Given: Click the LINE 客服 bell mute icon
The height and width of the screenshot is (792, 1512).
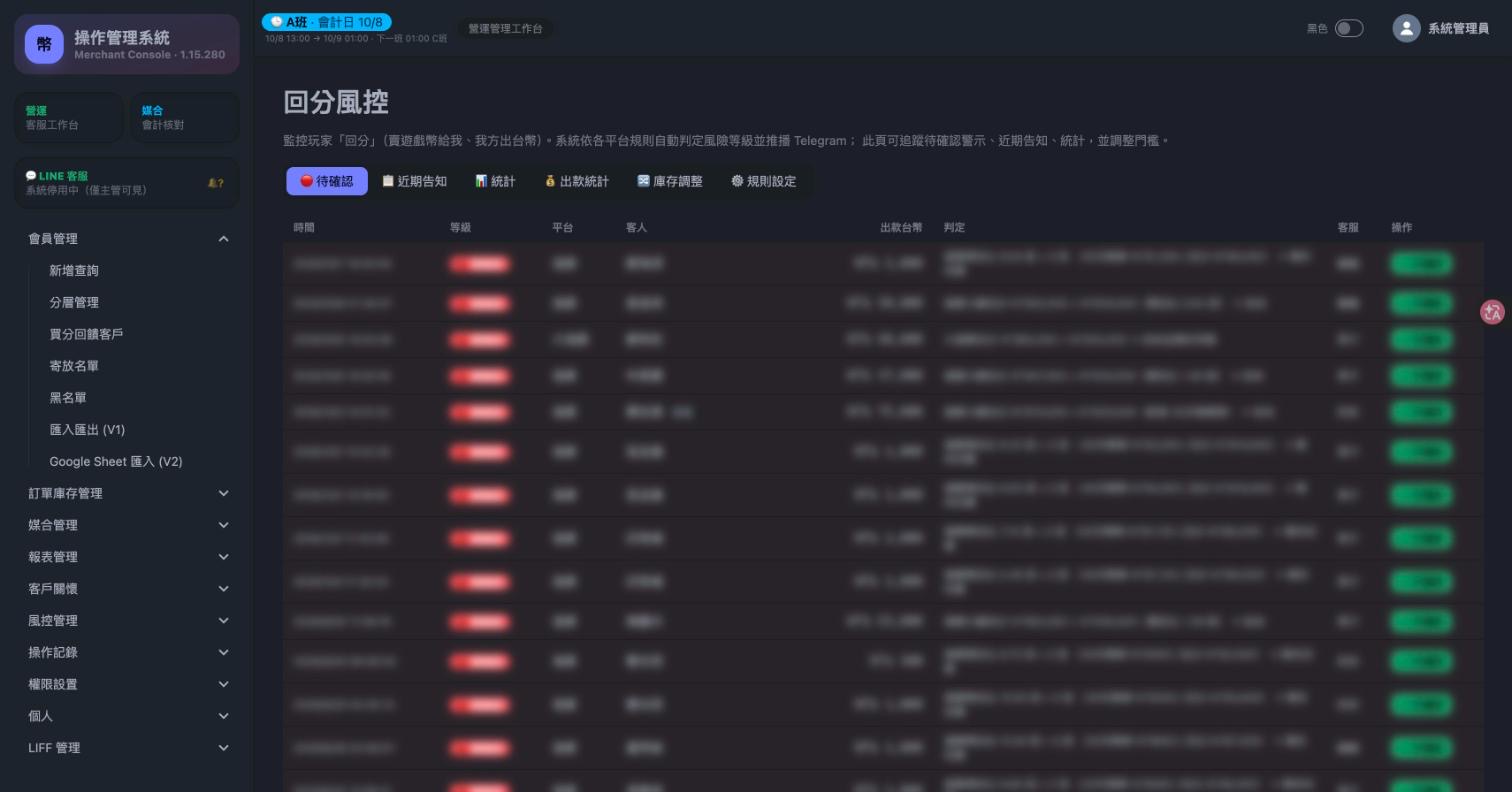Looking at the screenshot, I should tap(215, 183).
